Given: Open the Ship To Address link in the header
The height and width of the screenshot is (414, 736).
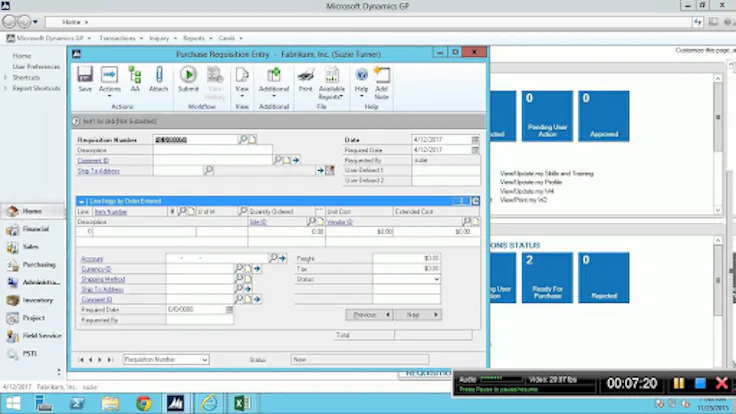Looking at the screenshot, I should tap(98, 171).
